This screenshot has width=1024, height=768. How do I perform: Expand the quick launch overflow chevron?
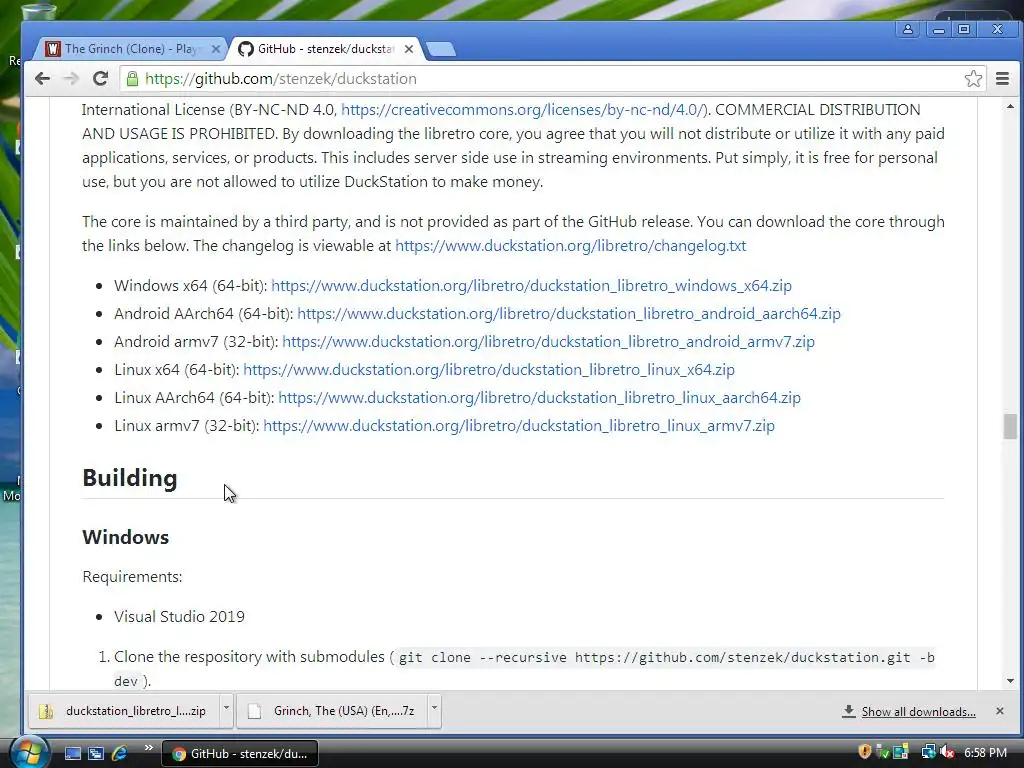point(148,748)
